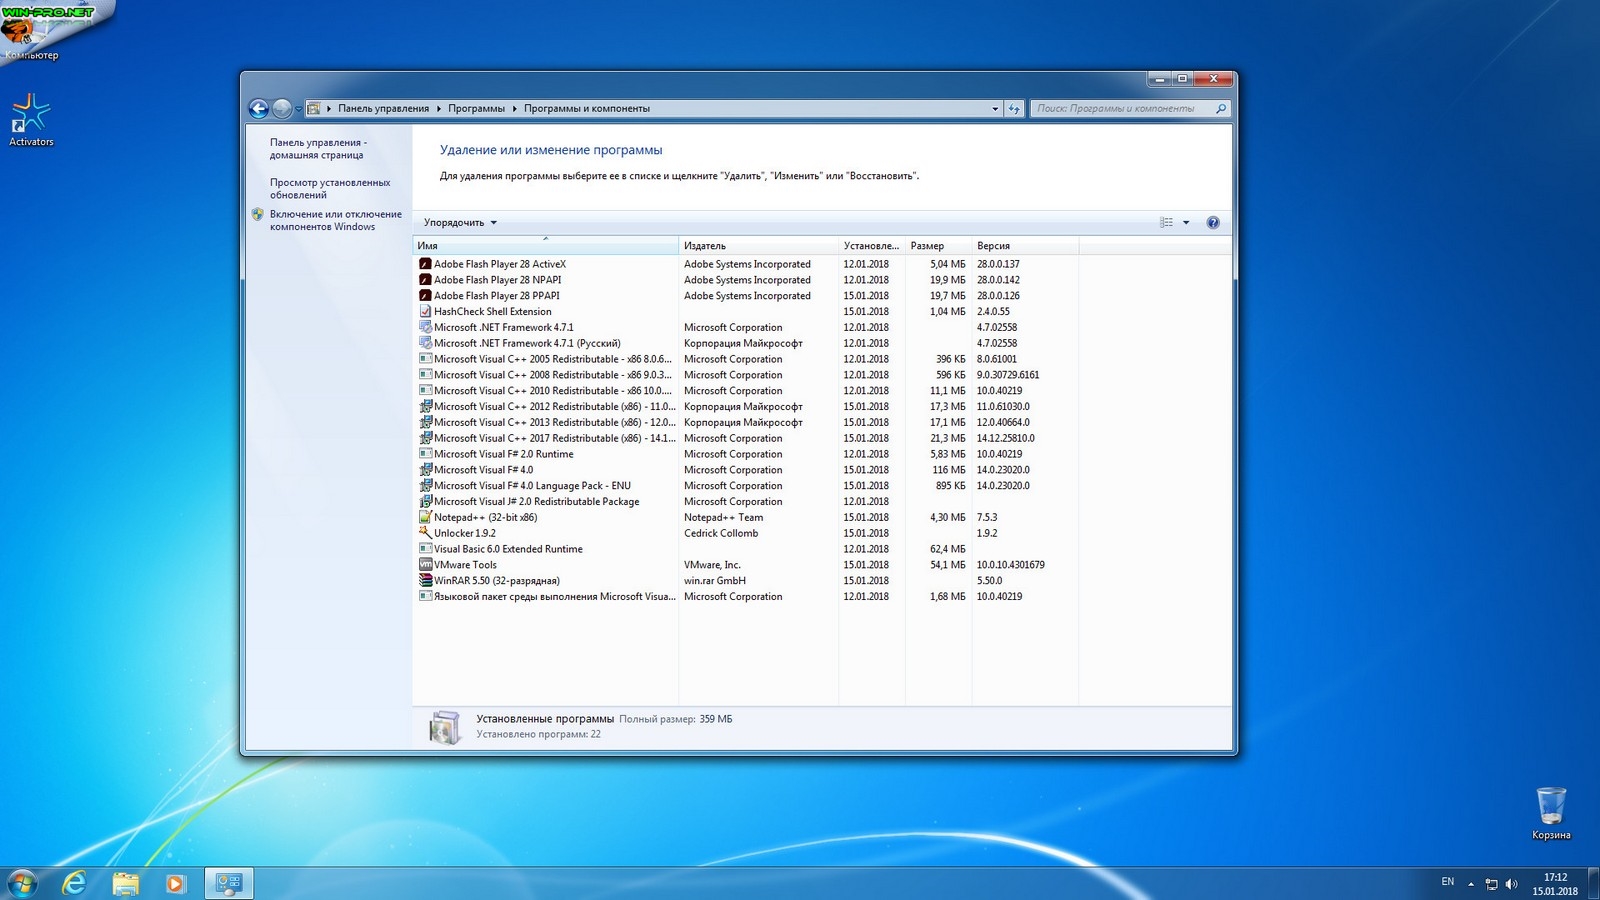Click the Back navigation arrow button

258,109
